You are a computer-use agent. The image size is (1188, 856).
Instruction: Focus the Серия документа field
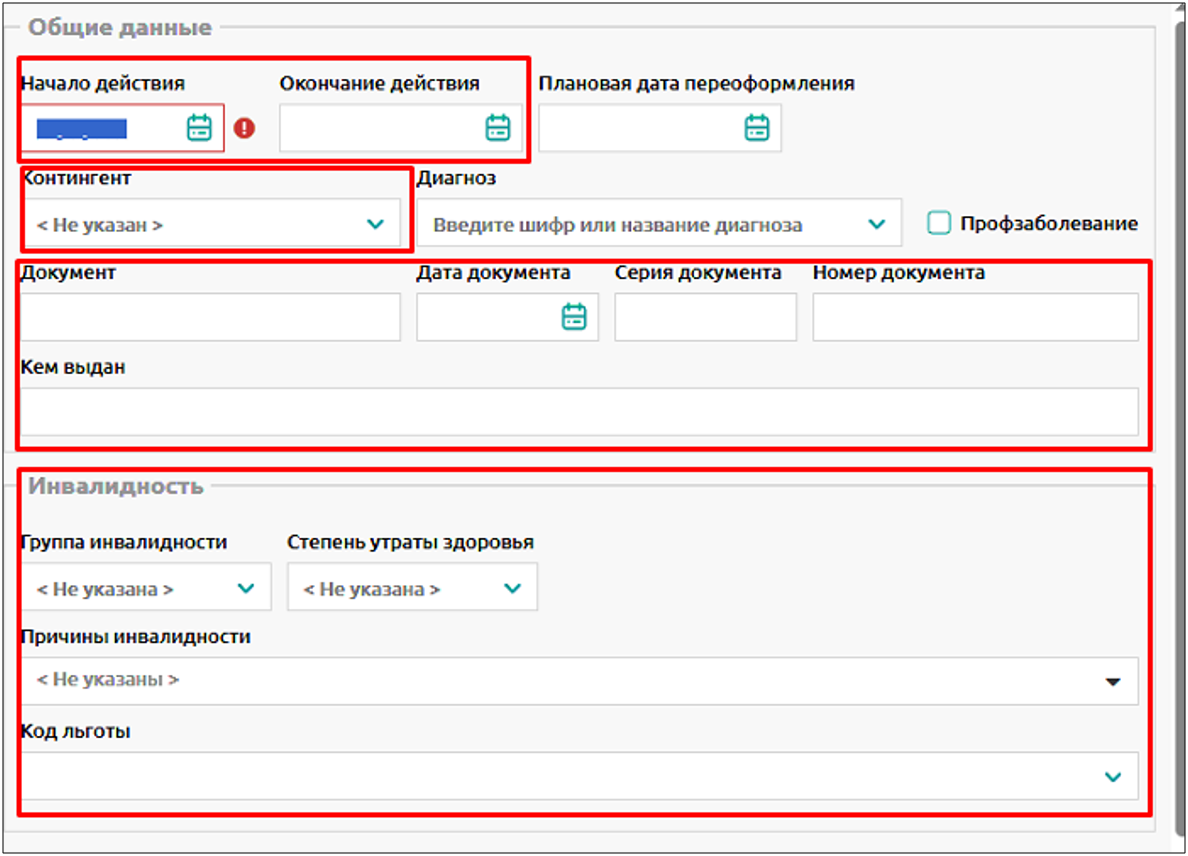705,317
